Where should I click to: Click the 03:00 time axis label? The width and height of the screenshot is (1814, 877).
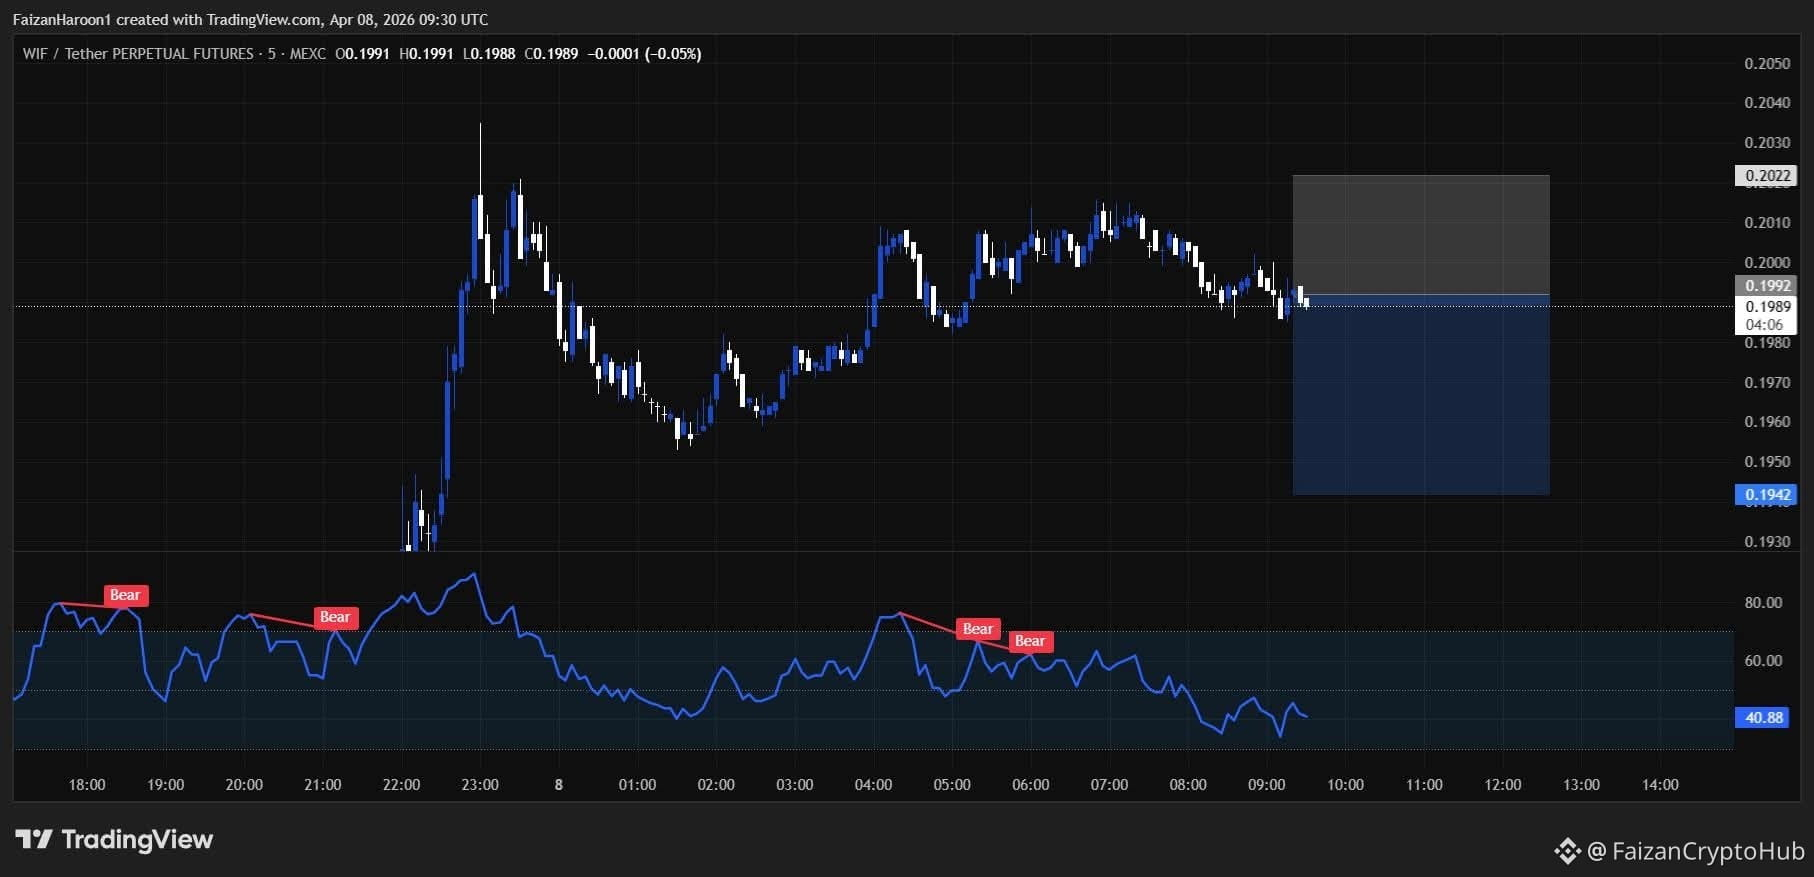tap(795, 785)
